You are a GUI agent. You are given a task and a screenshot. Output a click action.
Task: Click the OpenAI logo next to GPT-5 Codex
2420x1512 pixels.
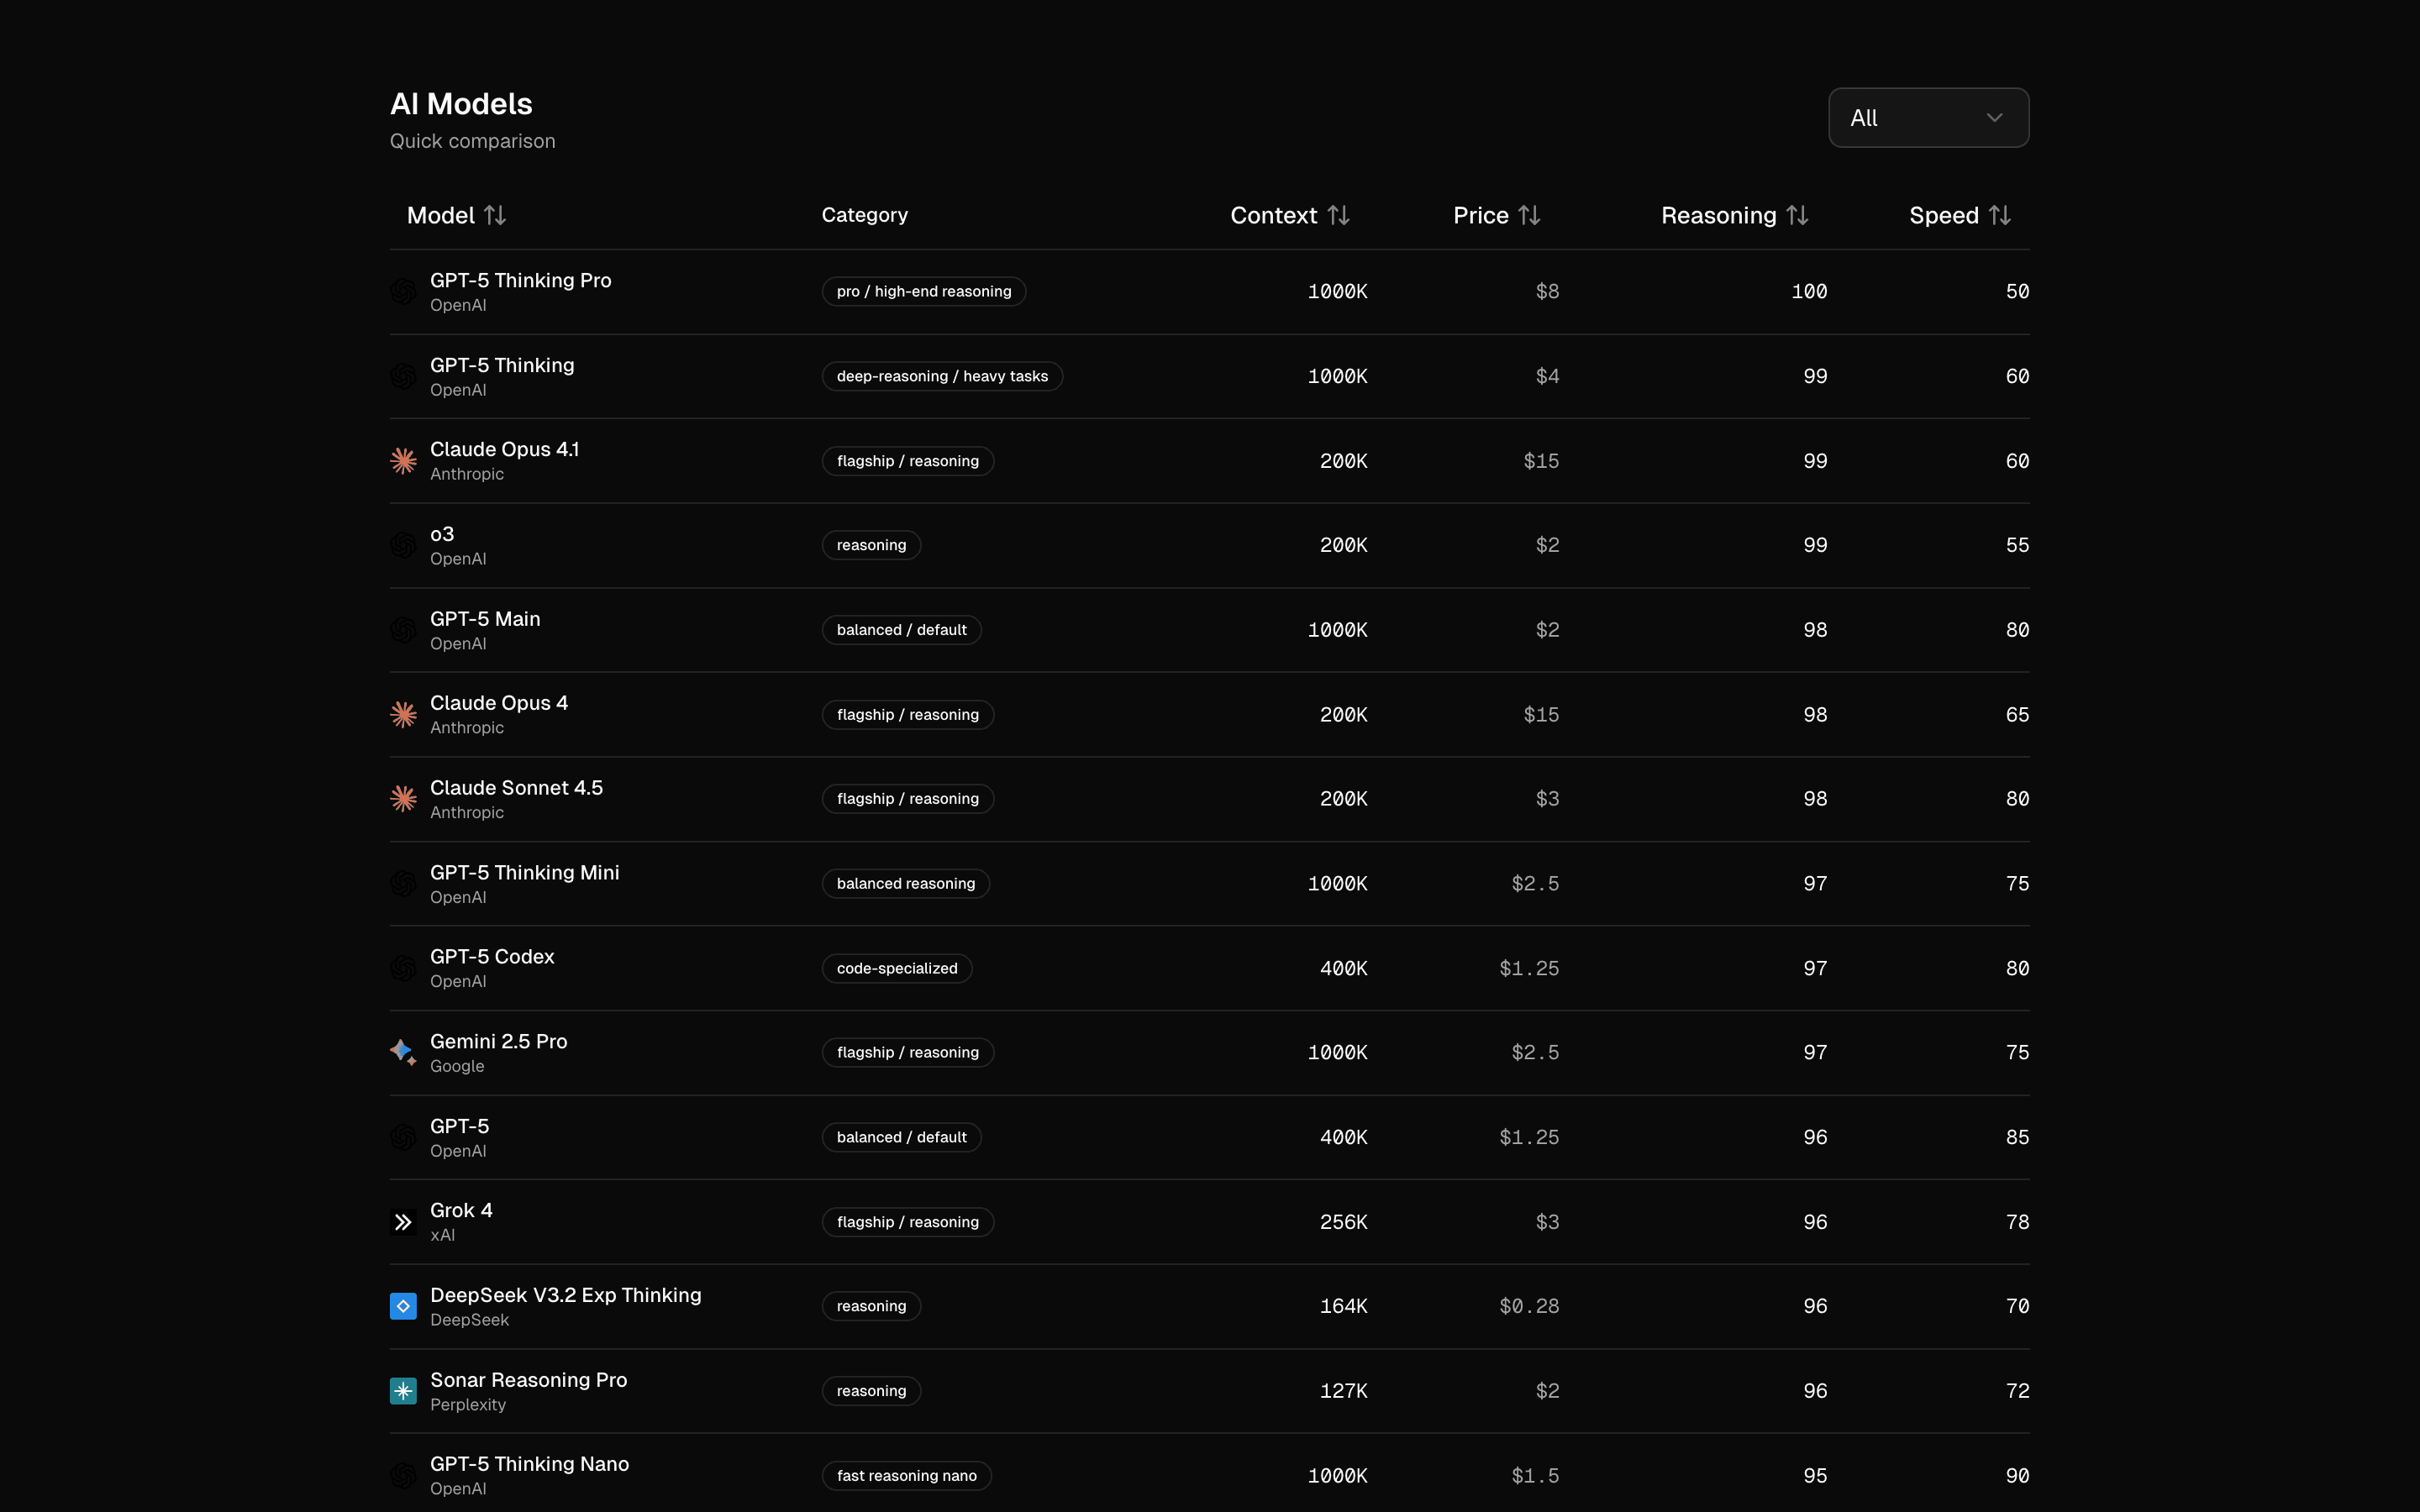click(403, 968)
